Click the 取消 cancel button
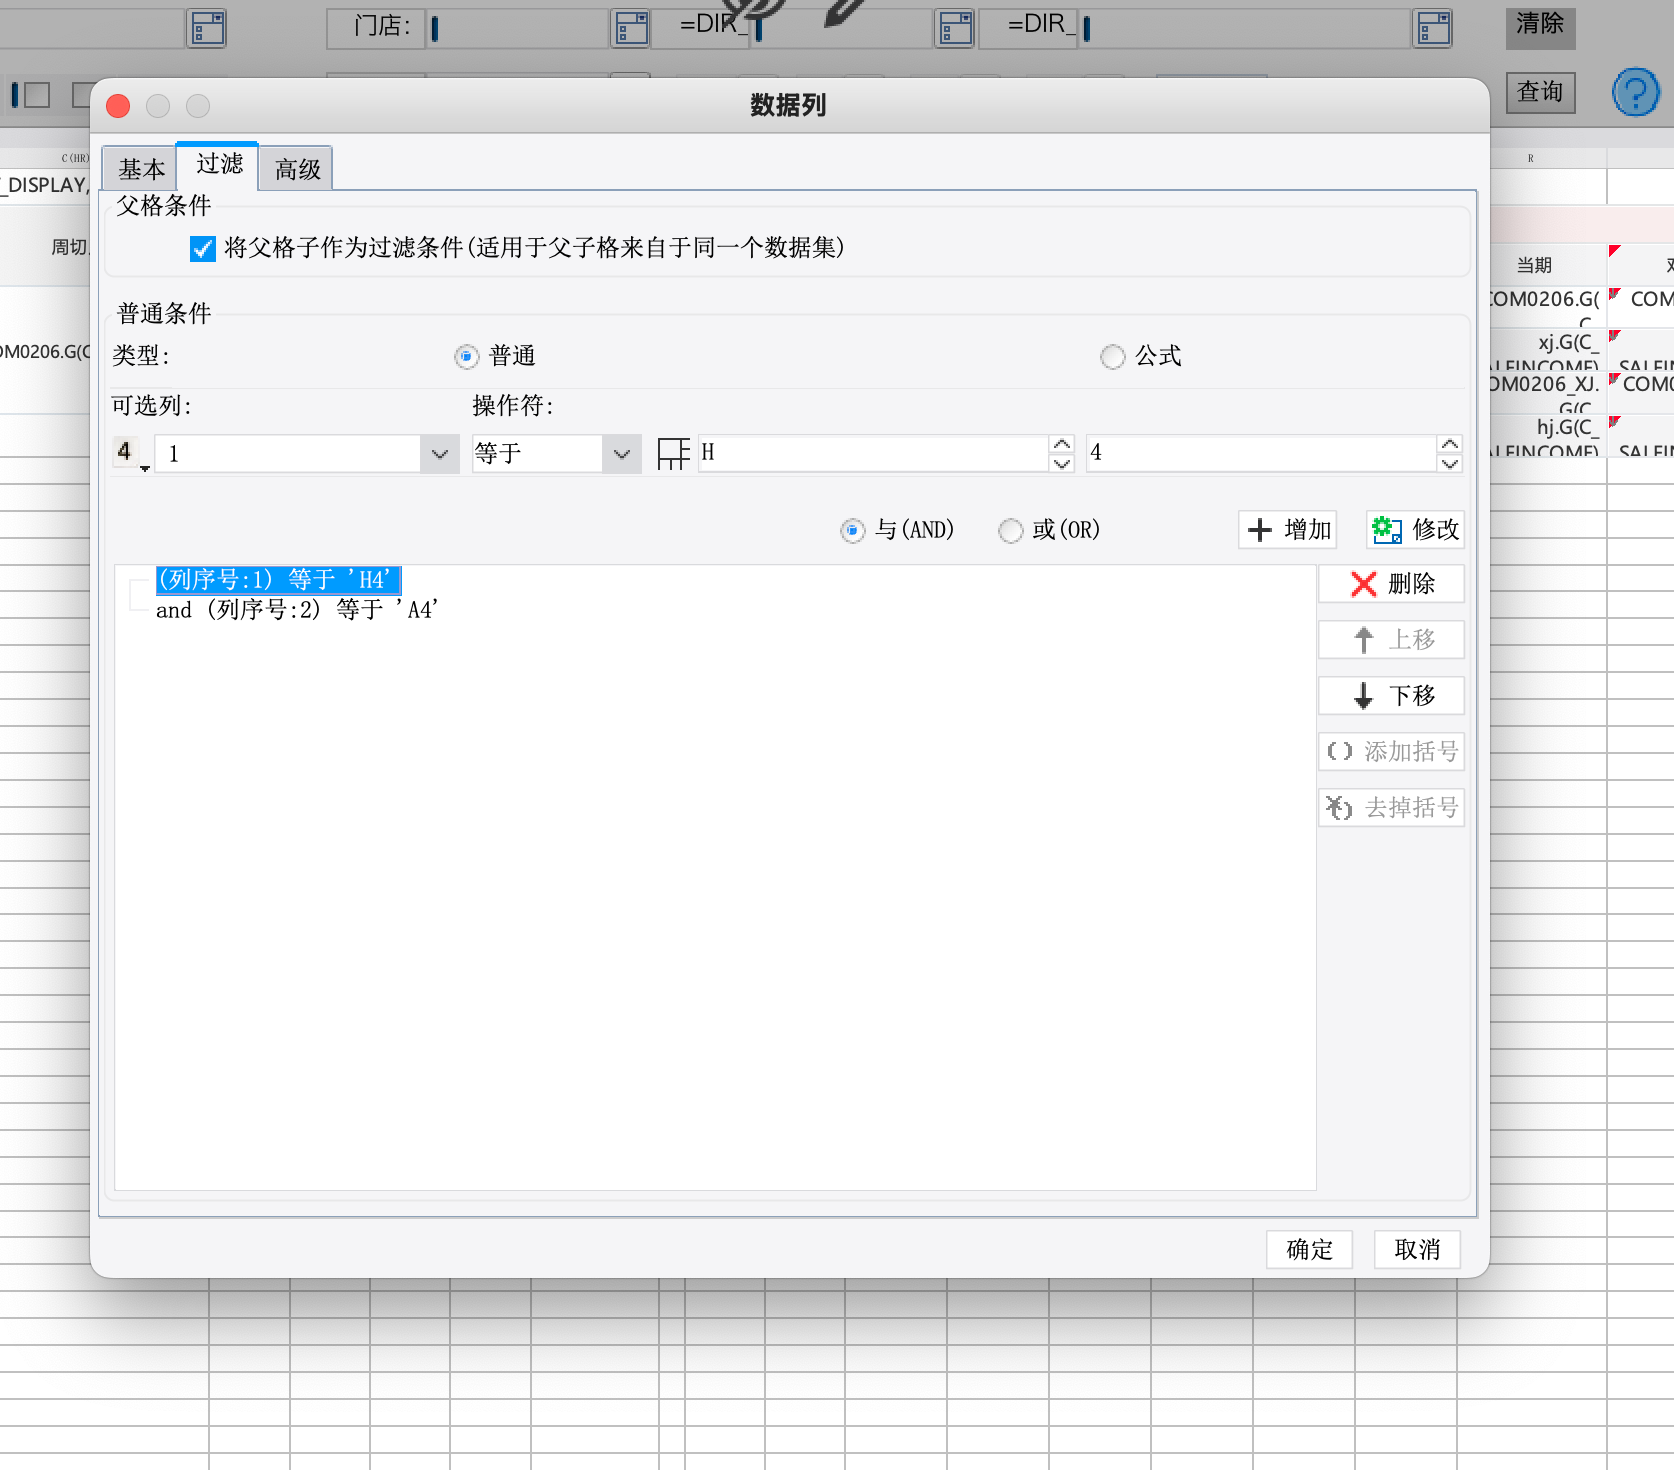Screen dimensions: 1674x1470 tap(1417, 1250)
